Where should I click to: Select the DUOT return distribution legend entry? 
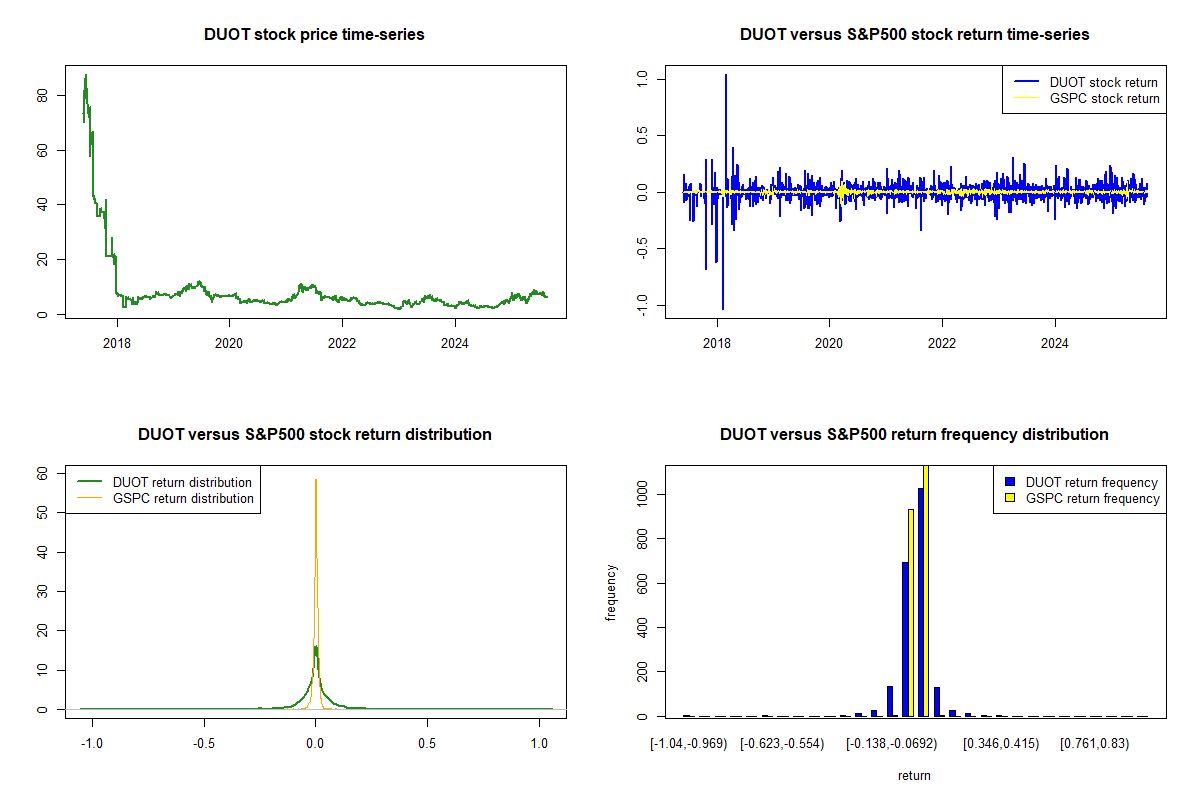point(182,482)
